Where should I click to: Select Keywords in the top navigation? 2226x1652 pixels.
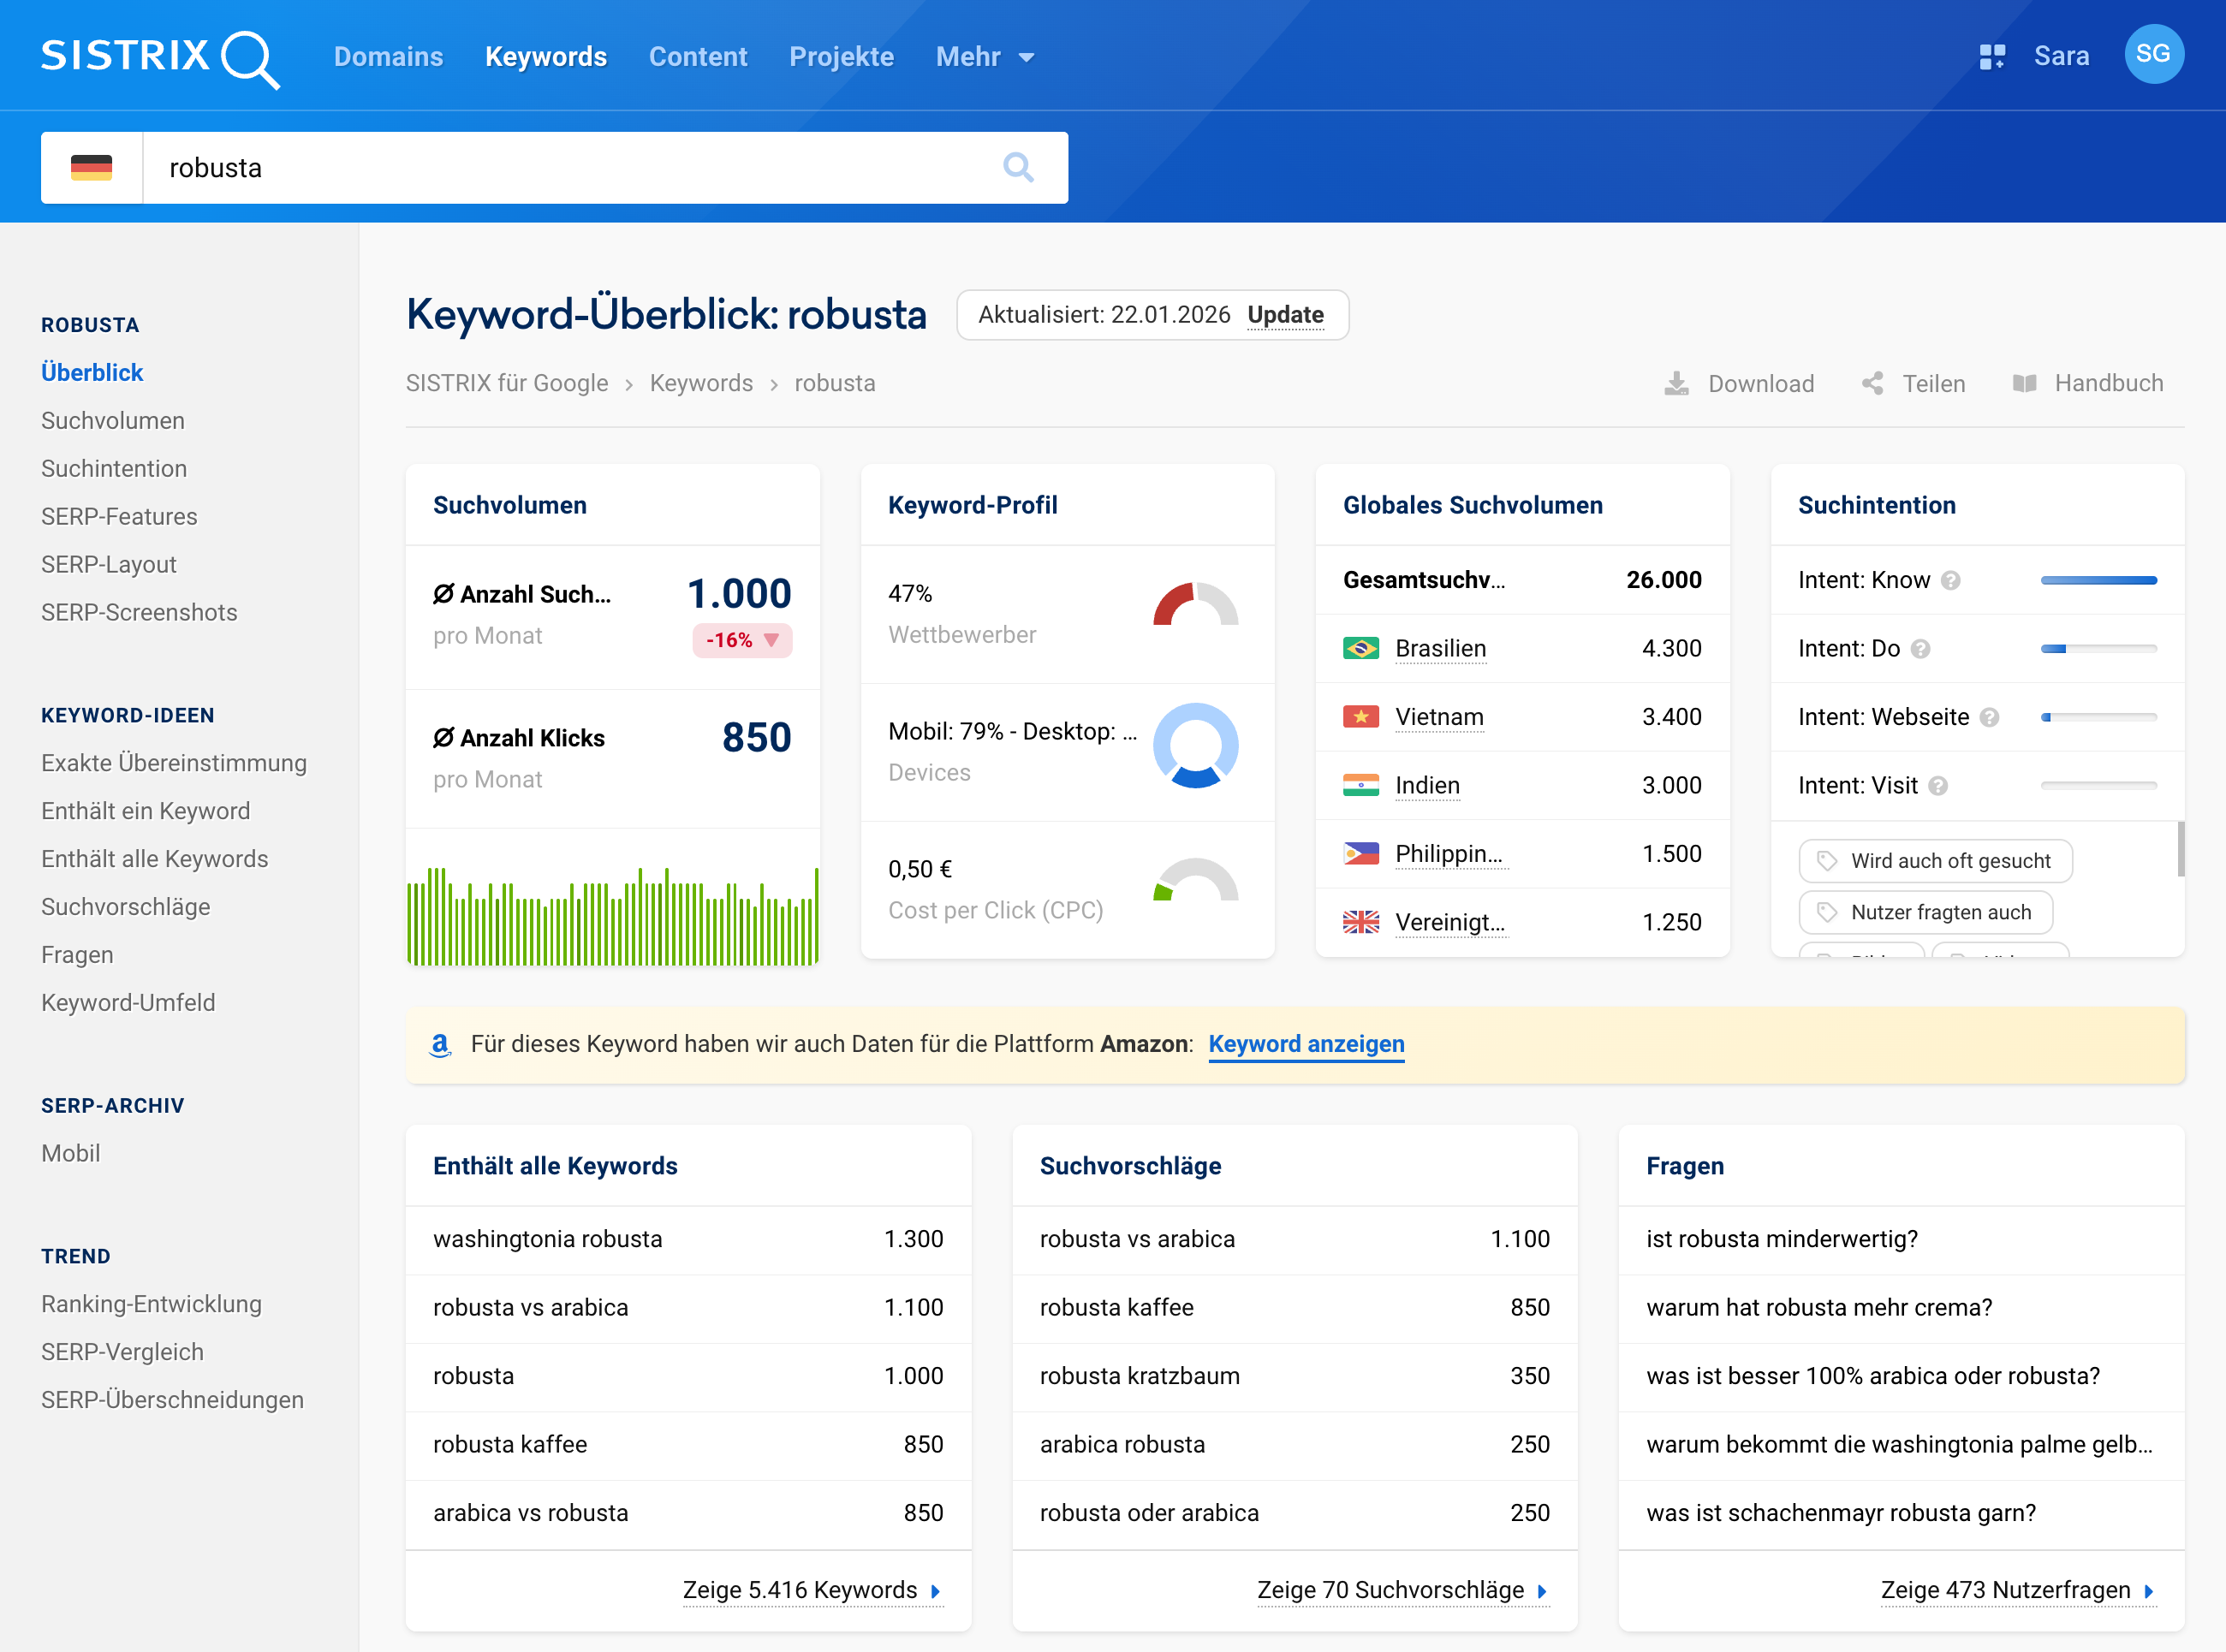click(x=546, y=57)
